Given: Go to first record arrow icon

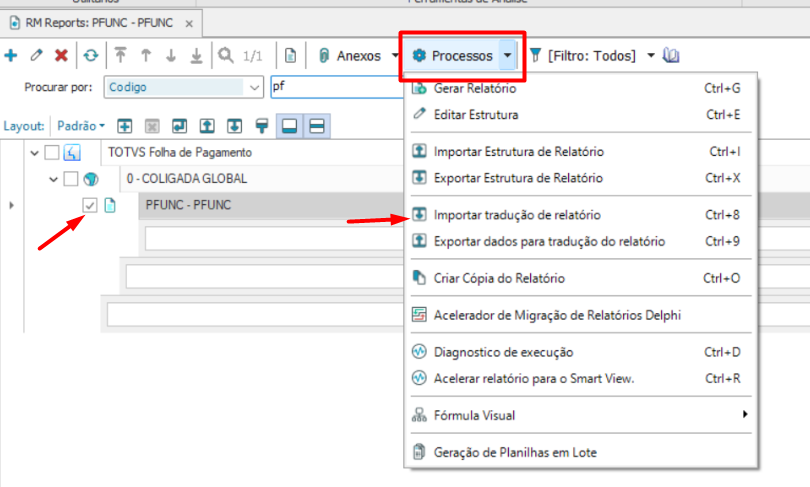Looking at the screenshot, I should point(120,55).
